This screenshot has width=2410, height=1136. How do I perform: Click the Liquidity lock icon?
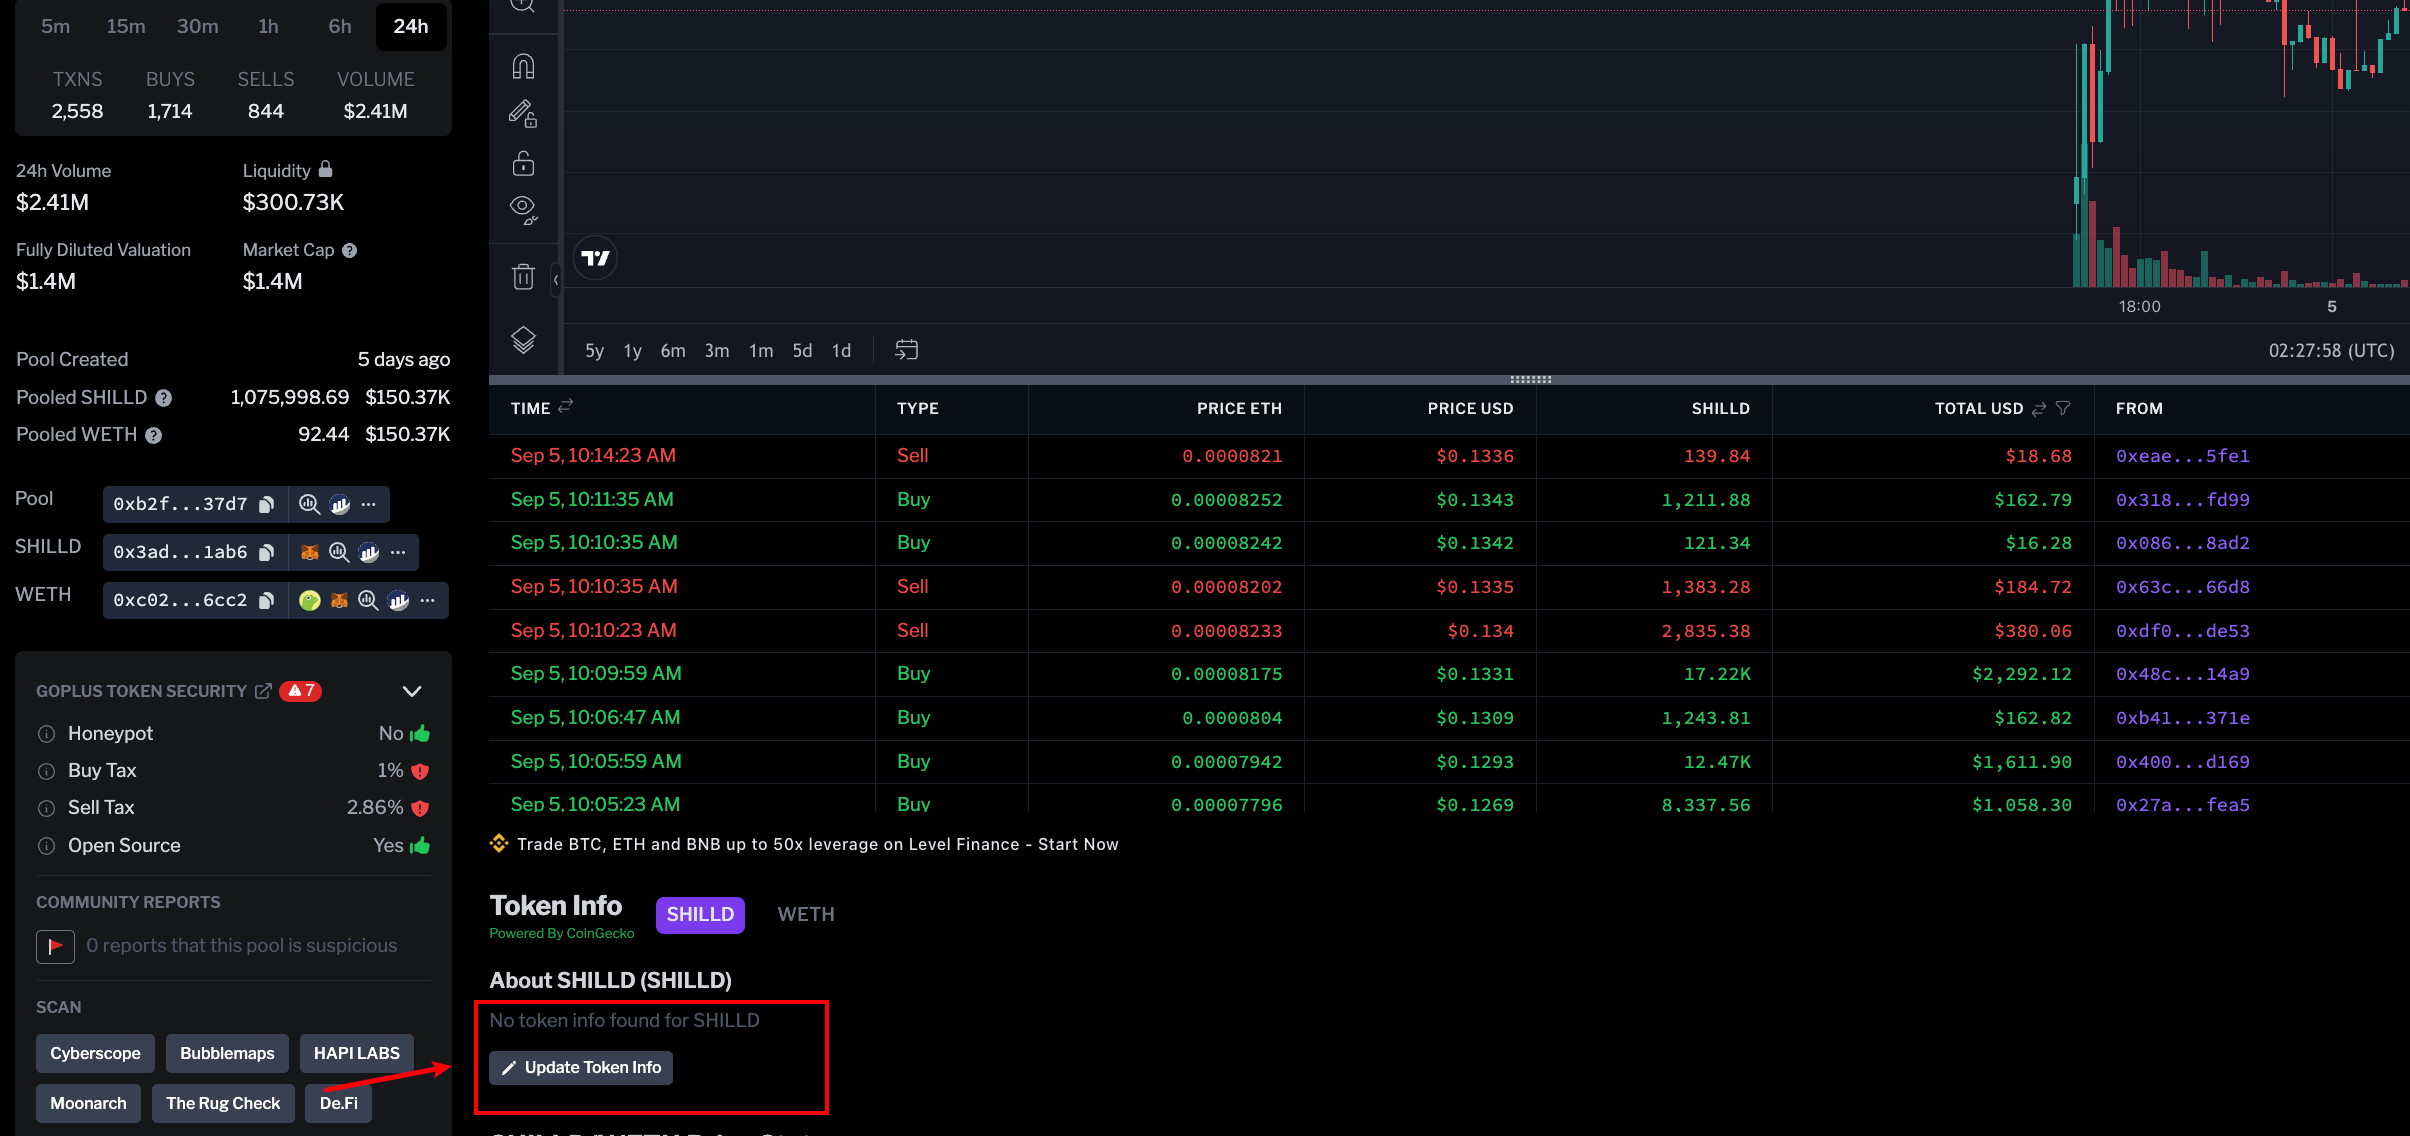325,169
